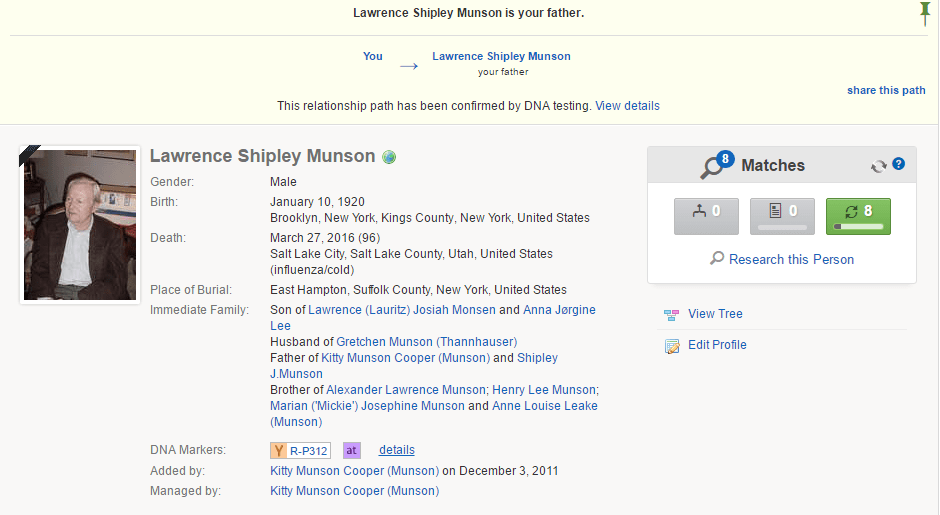Click the 'You' link in relationship path
940x515 pixels.
click(x=373, y=56)
